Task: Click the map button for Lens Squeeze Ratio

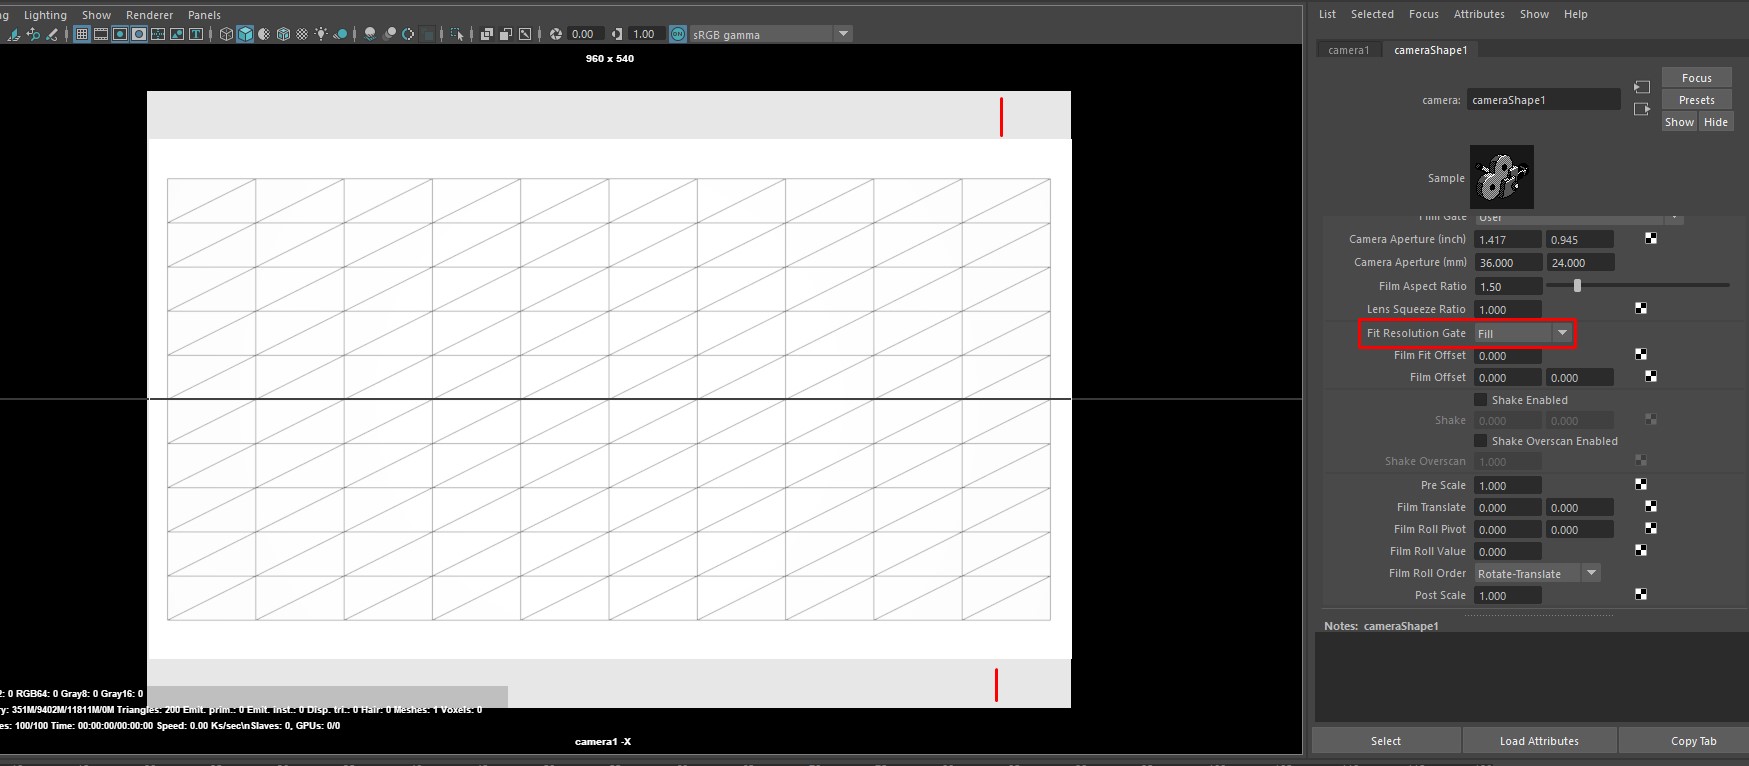Action: (x=1640, y=309)
